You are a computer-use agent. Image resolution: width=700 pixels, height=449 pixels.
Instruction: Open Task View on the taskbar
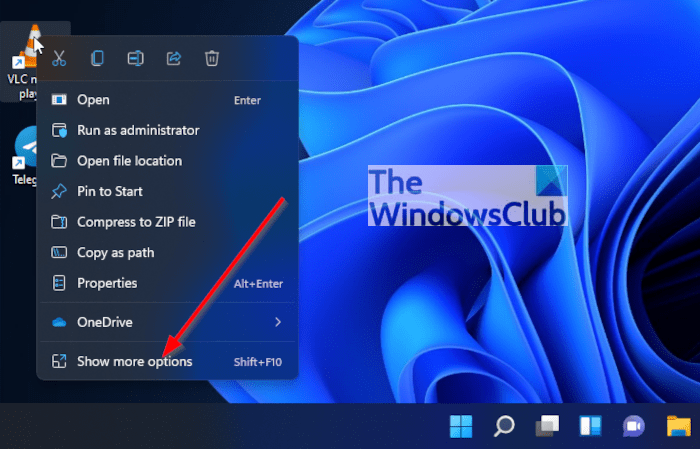(547, 426)
